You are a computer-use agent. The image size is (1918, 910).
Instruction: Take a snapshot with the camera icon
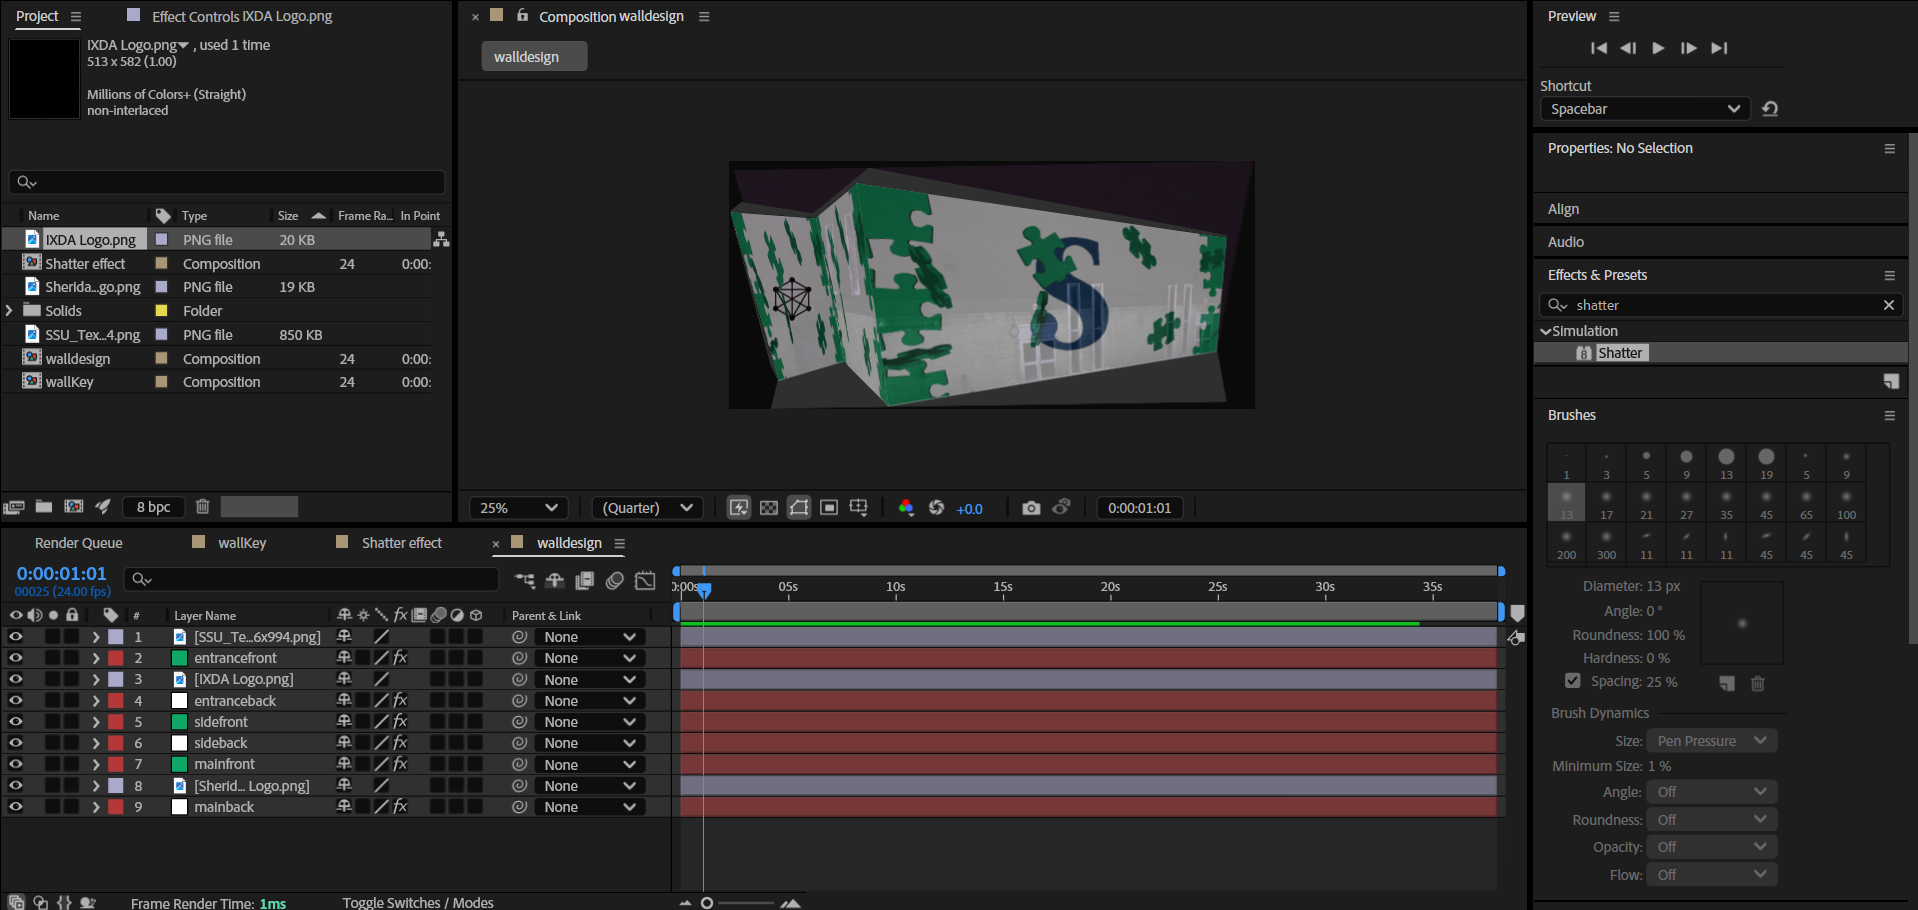point(1031,508)
